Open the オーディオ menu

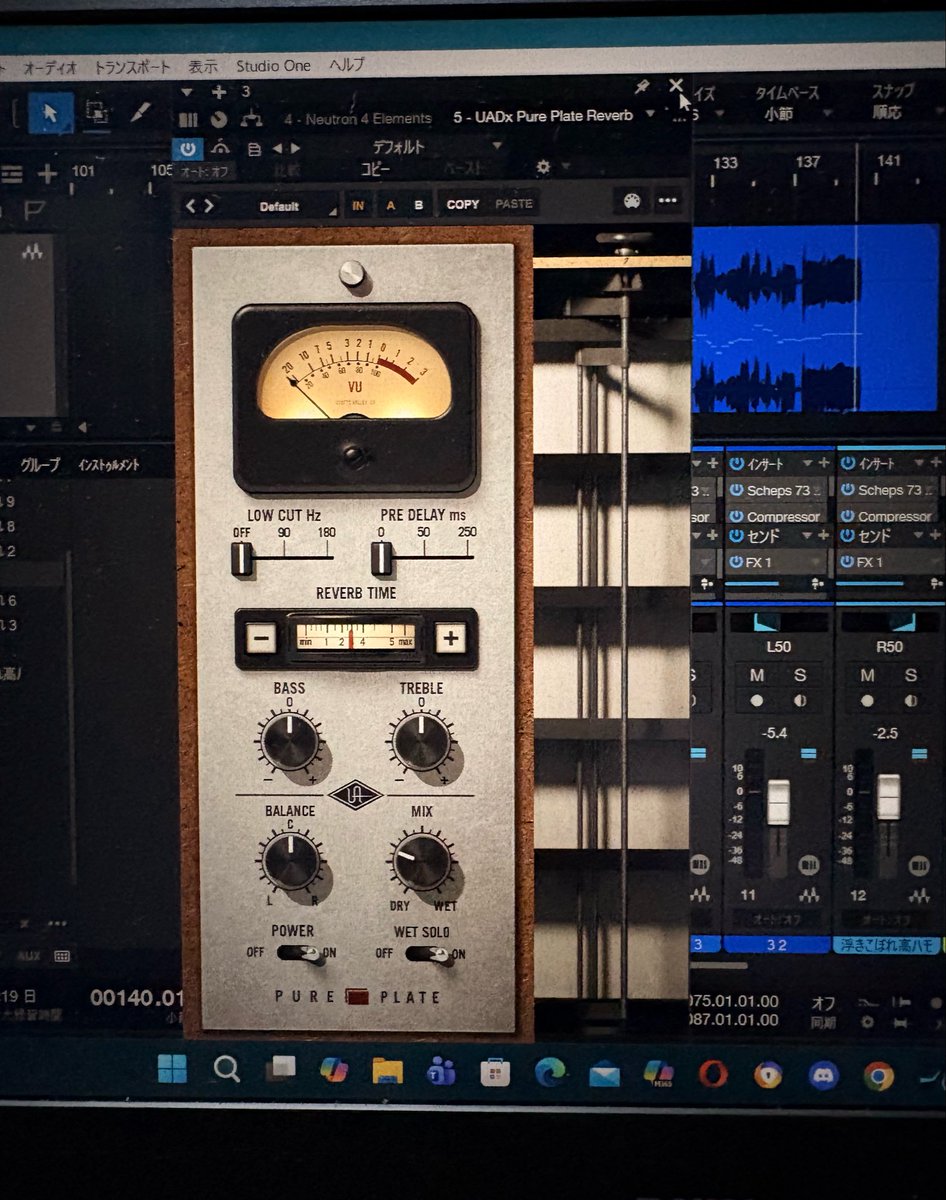(x=49, y=67)
